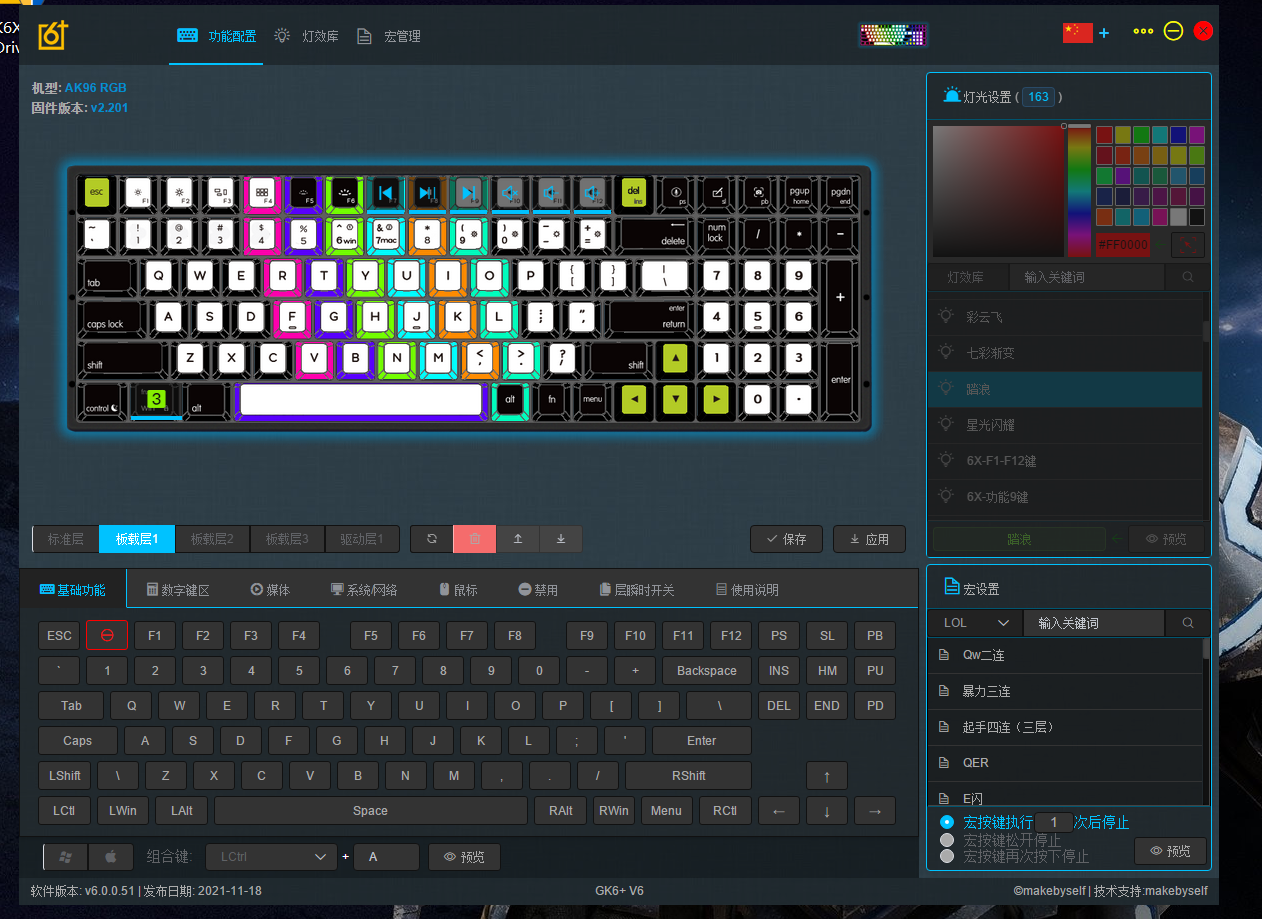Select 'stop on key pressed again' radio option
This screenshot has height=919, width=1262.
[x=947, y=856]
